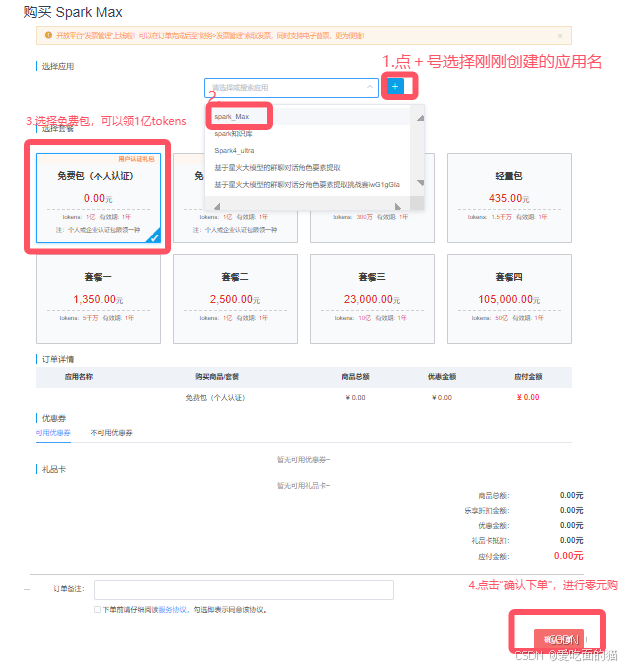Dismiss the orange invoice notification banner
Screen dimensions: 623x667
coord(560,36)
